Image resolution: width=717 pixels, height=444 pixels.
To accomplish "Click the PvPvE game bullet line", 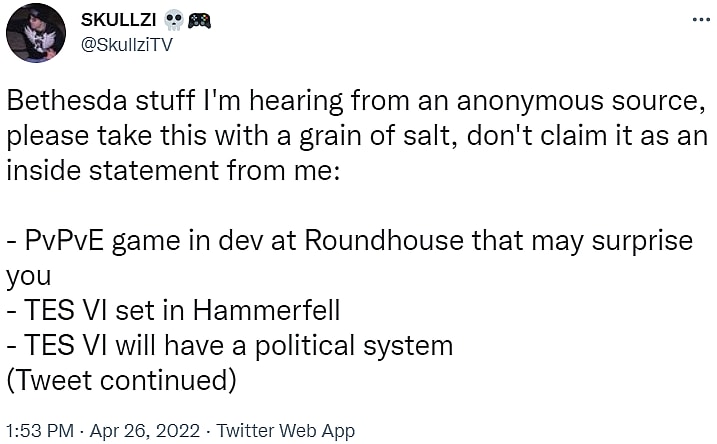I will pyautogui.click(x=352, y=241).
